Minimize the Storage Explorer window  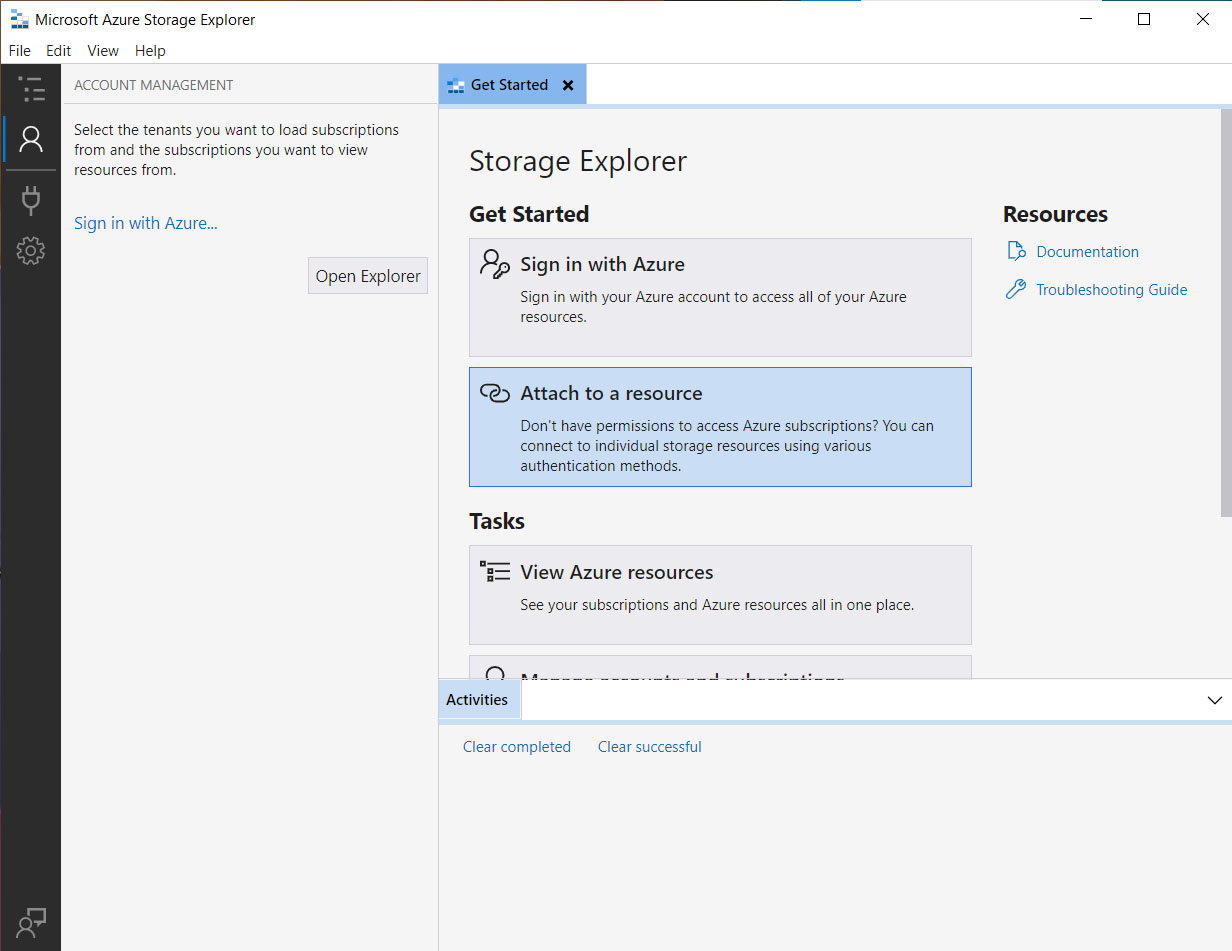coord(1086,19)
